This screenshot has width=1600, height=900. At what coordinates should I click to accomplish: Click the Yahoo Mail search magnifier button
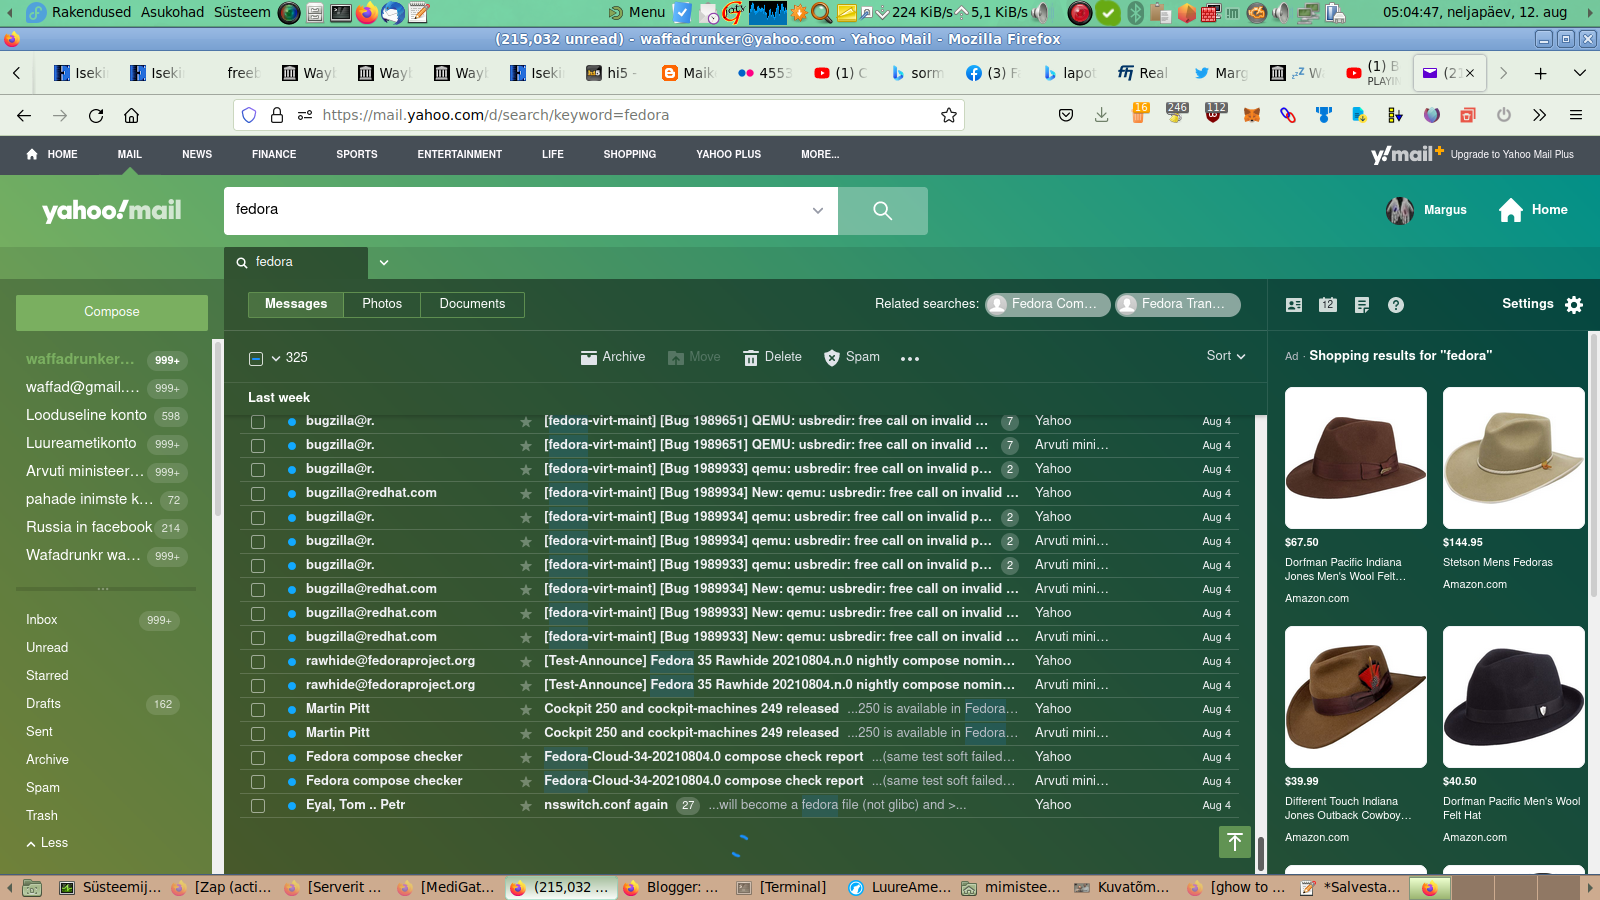click(882, 210)
